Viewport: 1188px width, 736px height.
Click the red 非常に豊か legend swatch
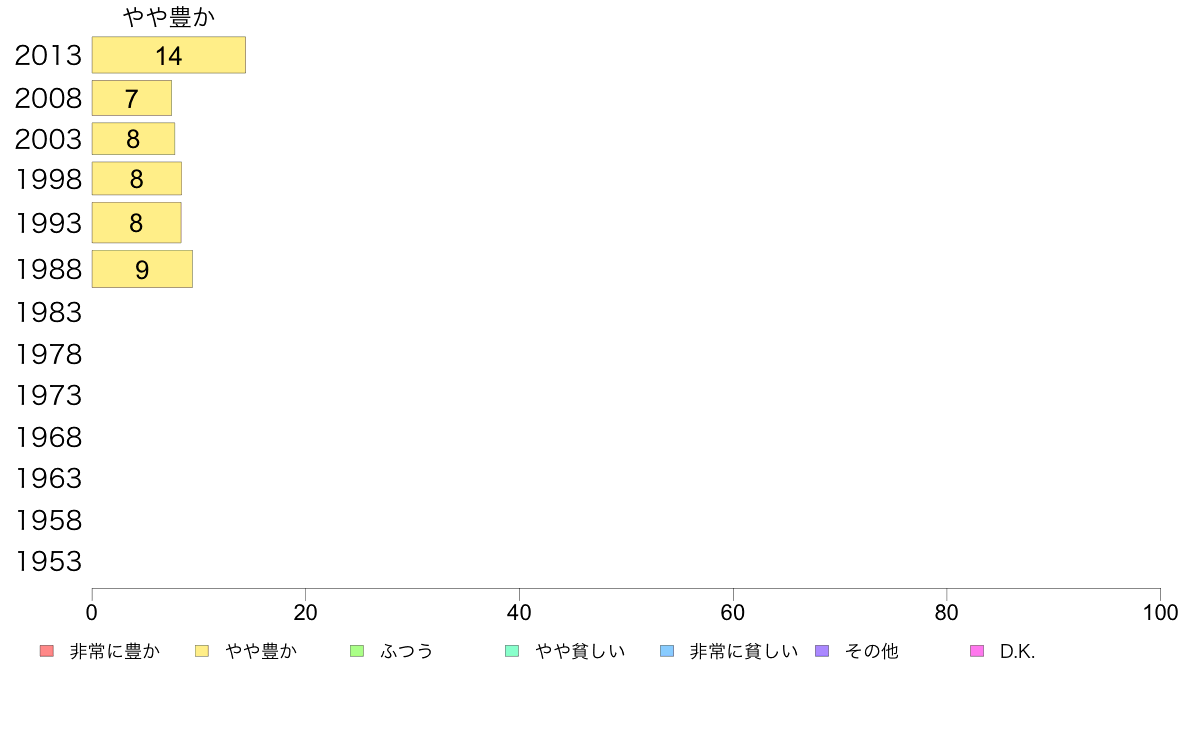[47, 651]
